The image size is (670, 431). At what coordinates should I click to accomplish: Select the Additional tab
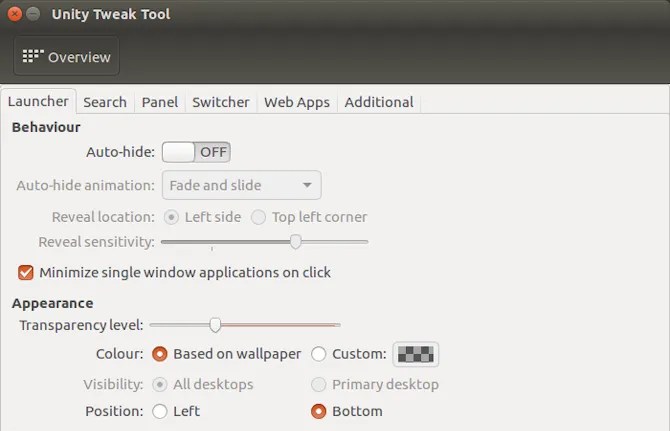(379, 102)
